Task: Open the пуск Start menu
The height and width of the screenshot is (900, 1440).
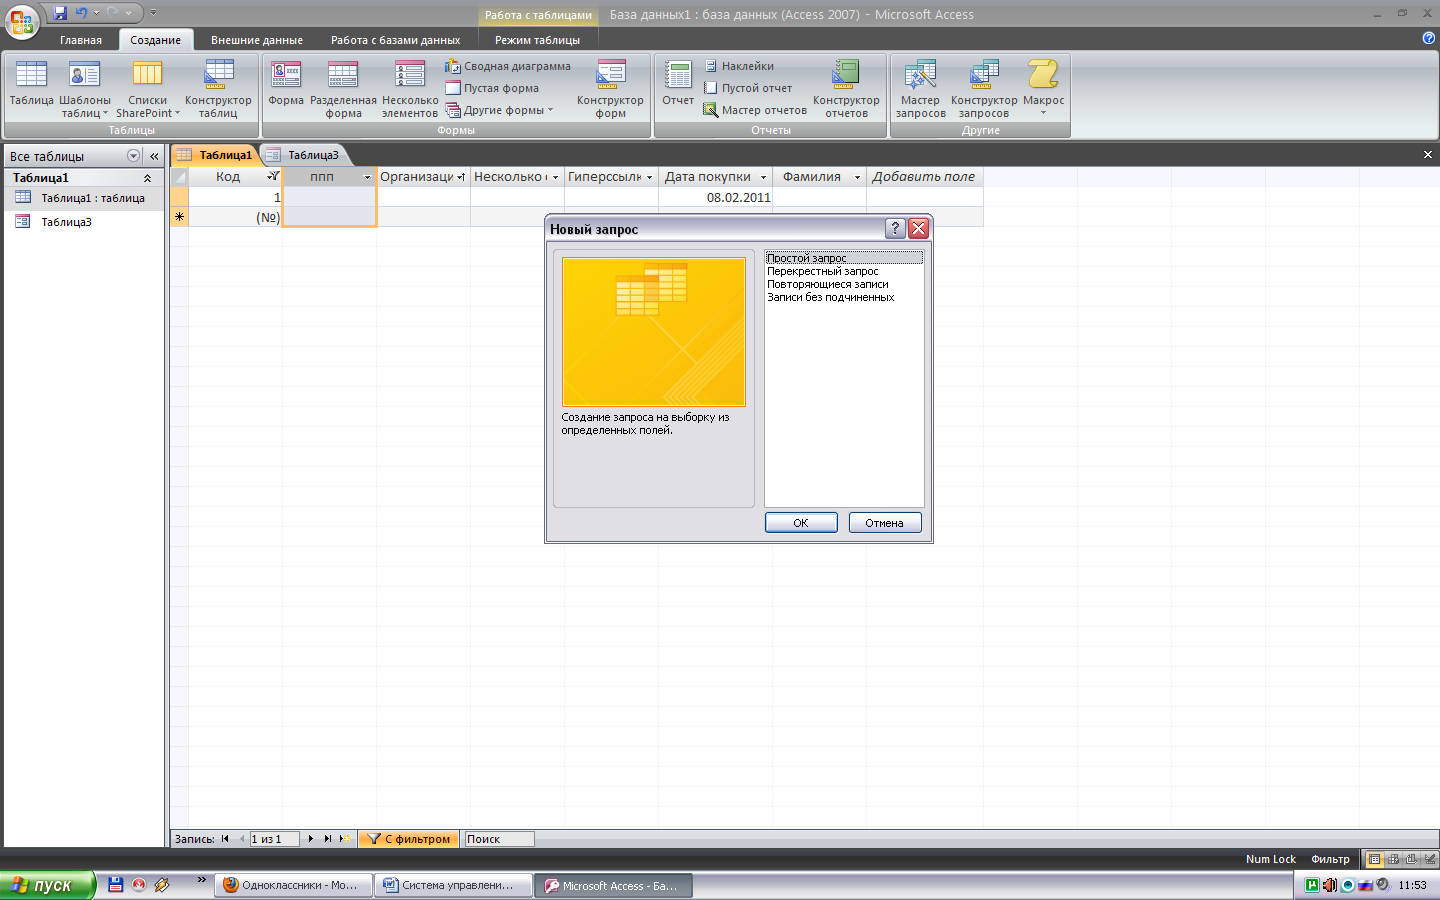Action: (x=47, y=885)
